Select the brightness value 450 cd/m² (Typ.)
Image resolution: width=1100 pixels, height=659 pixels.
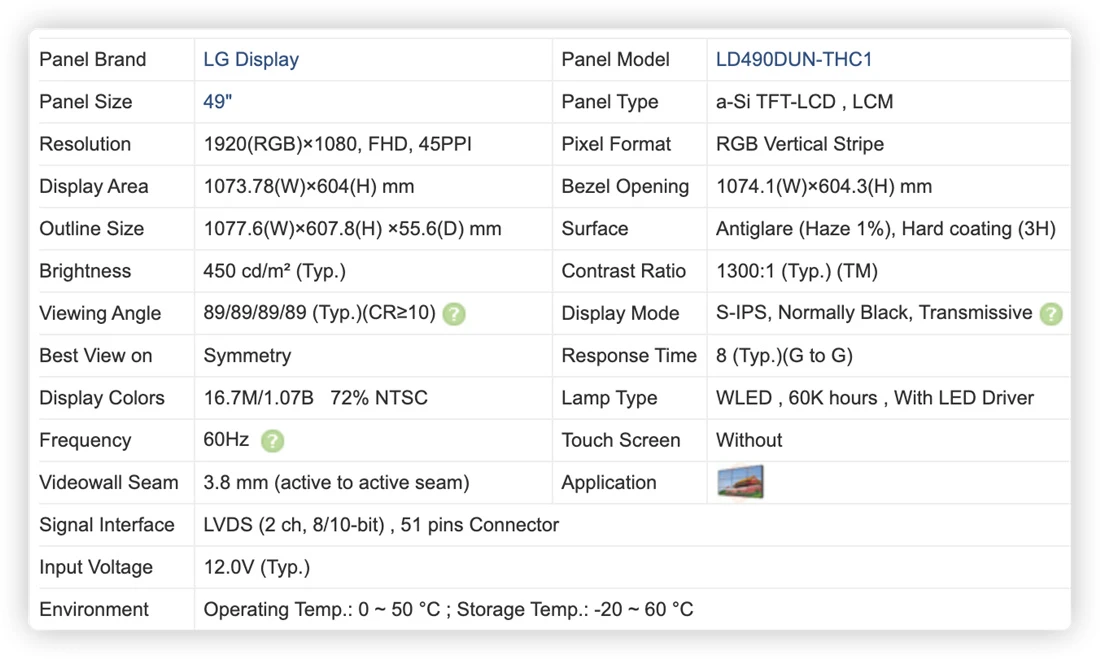[274, 271]
